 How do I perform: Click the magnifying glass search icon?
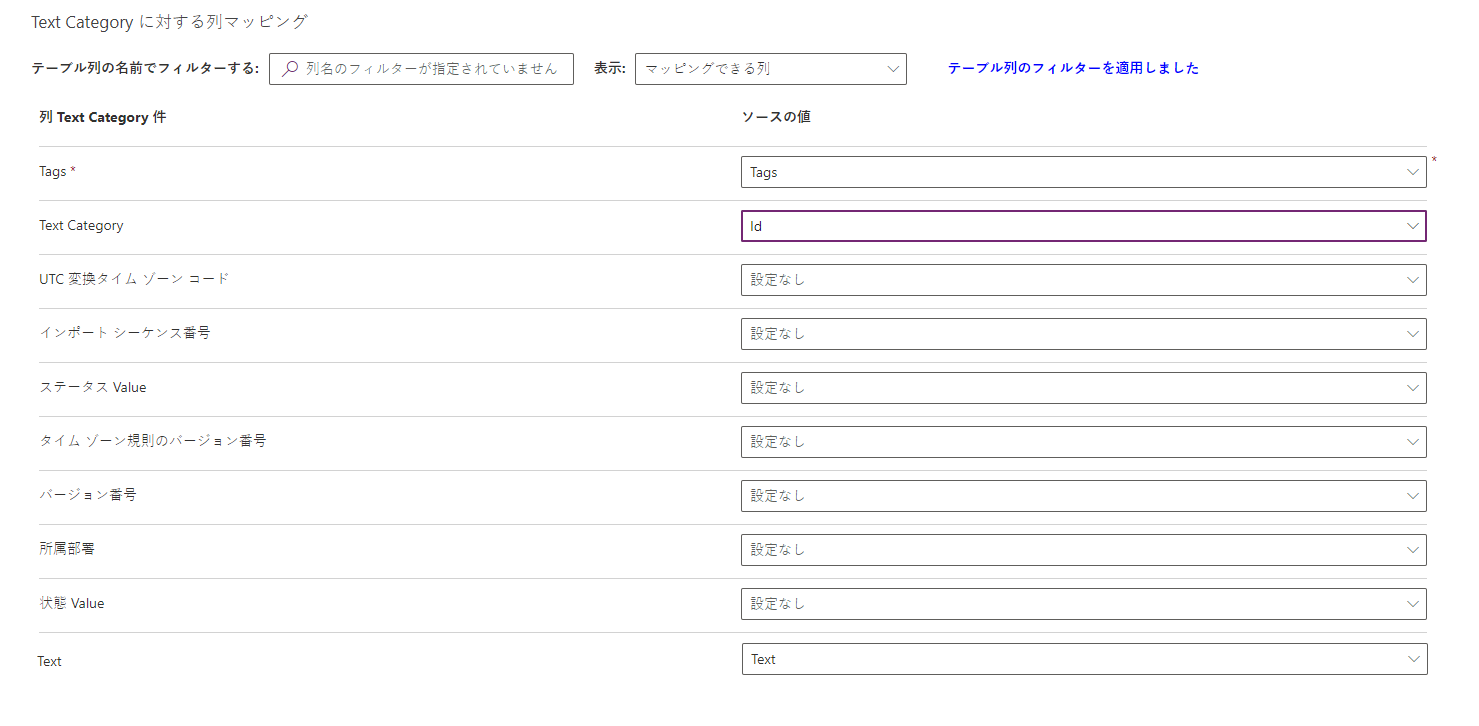(289, 68)
